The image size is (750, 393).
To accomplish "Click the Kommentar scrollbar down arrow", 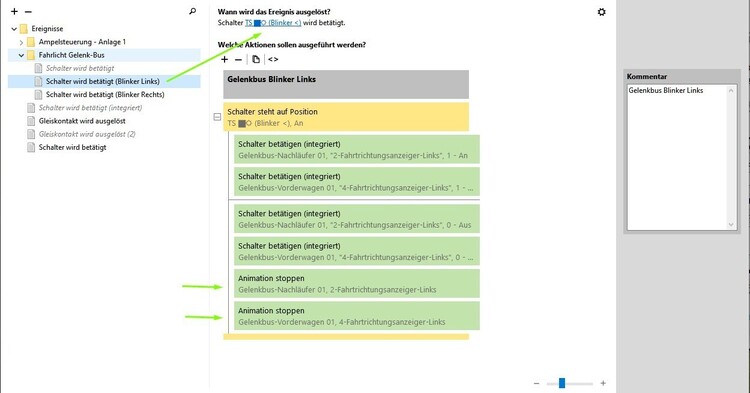I will (x=731, y=225).
